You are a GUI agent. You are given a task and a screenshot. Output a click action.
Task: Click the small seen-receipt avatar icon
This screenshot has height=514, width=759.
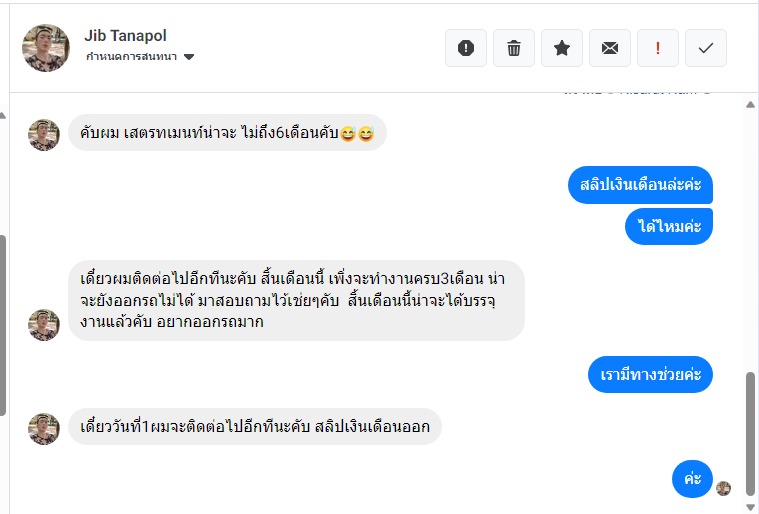pos(724,488)
